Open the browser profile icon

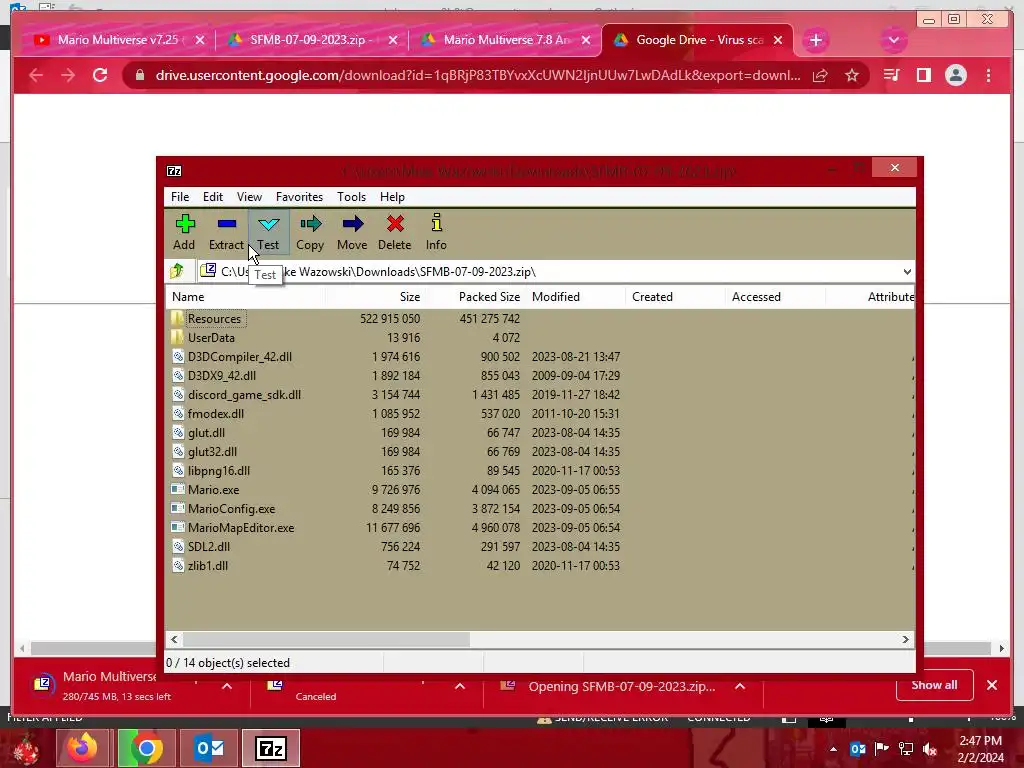[x=955, y=75]
